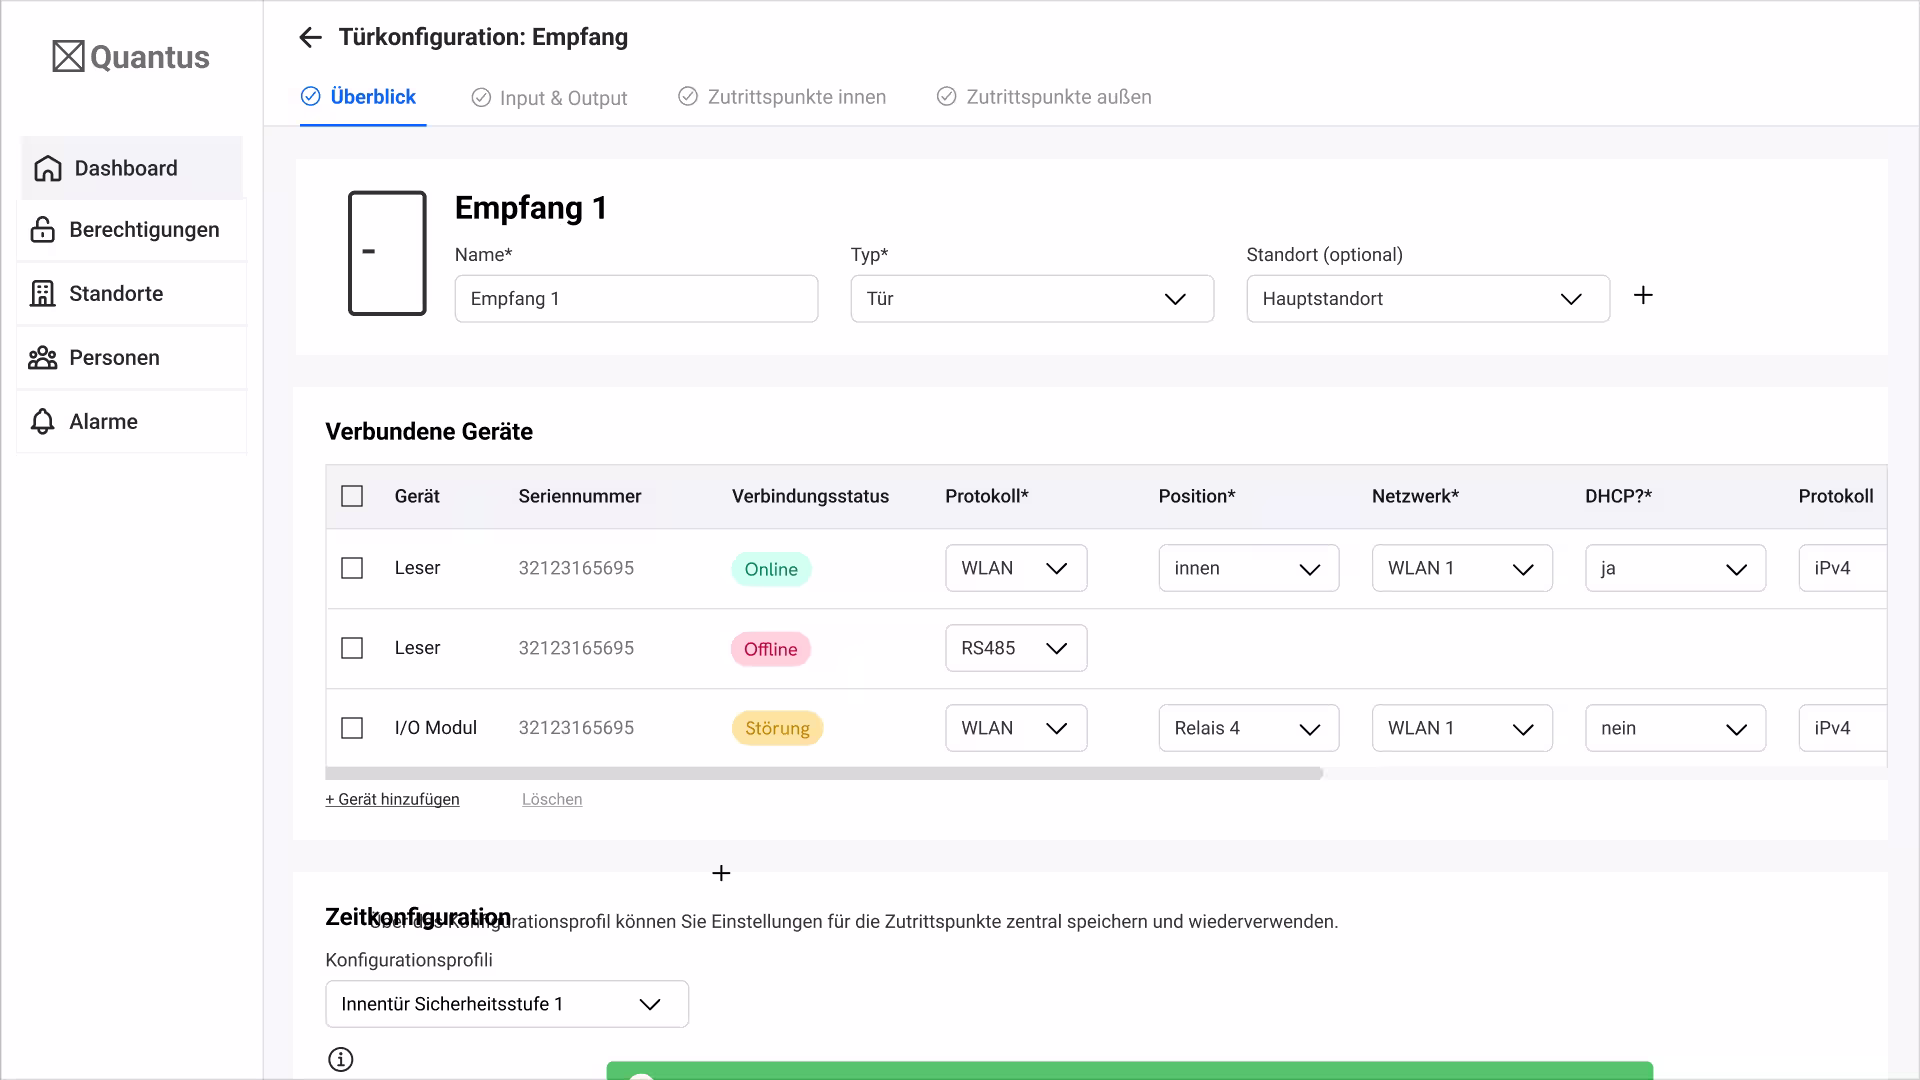Click the Online status badge
This screenshot has width=1920, height=1080.
(771, 569)
